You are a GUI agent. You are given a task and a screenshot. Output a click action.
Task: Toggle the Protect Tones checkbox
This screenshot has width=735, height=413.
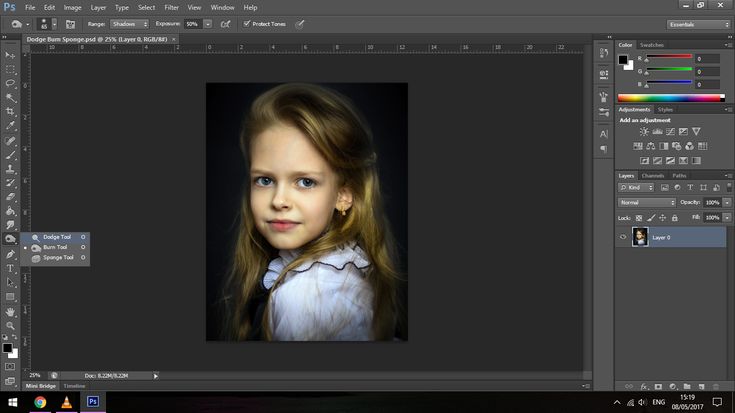247,23
